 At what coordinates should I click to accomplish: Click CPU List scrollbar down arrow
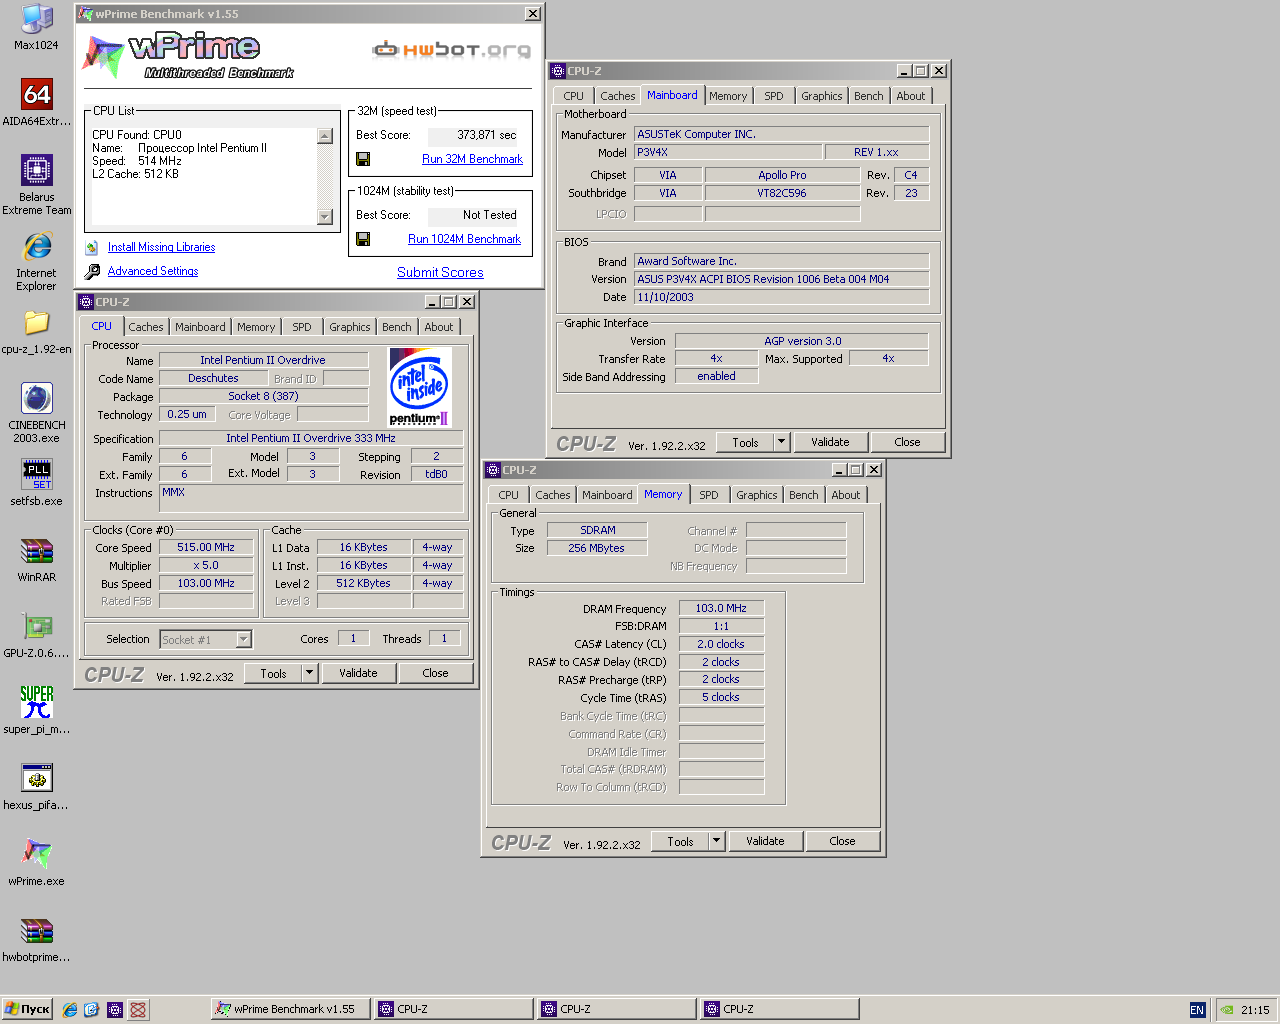(325, 217)
